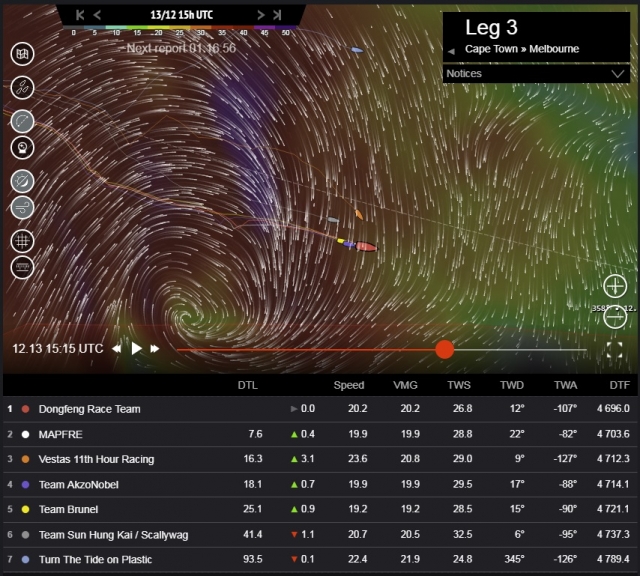Sort by TWS column header

(459, 385)
